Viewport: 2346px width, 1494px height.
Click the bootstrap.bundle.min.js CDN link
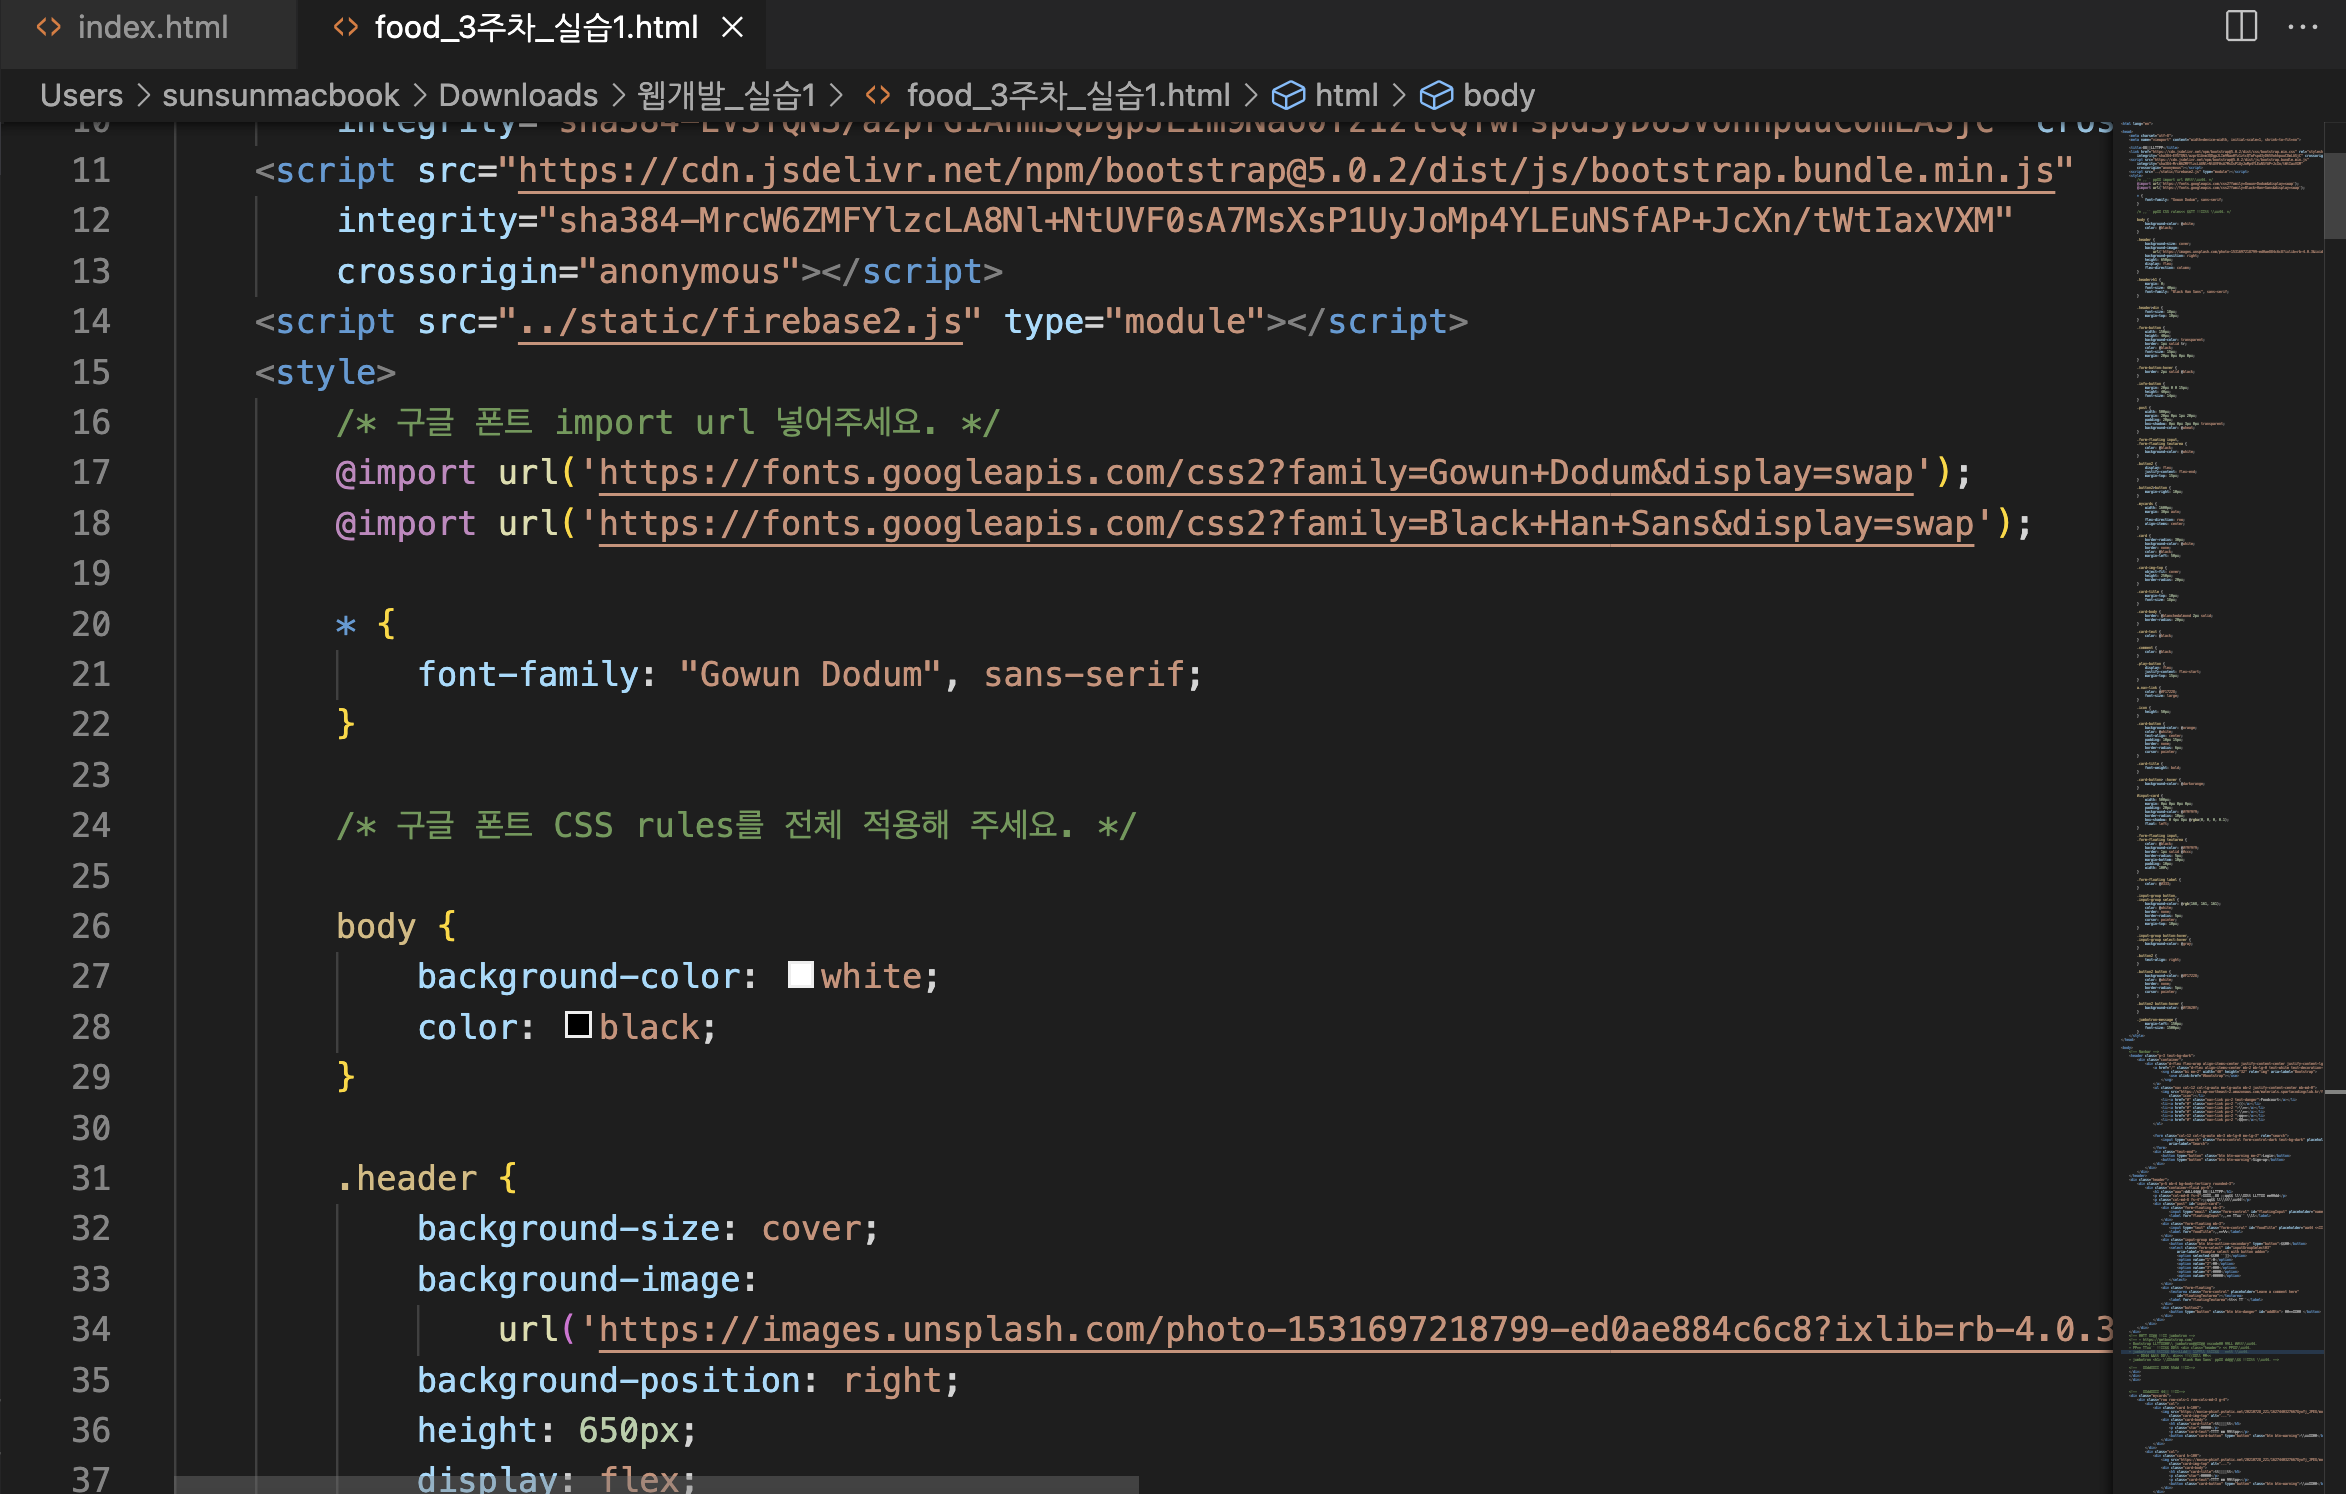[x=1286, y=171]
